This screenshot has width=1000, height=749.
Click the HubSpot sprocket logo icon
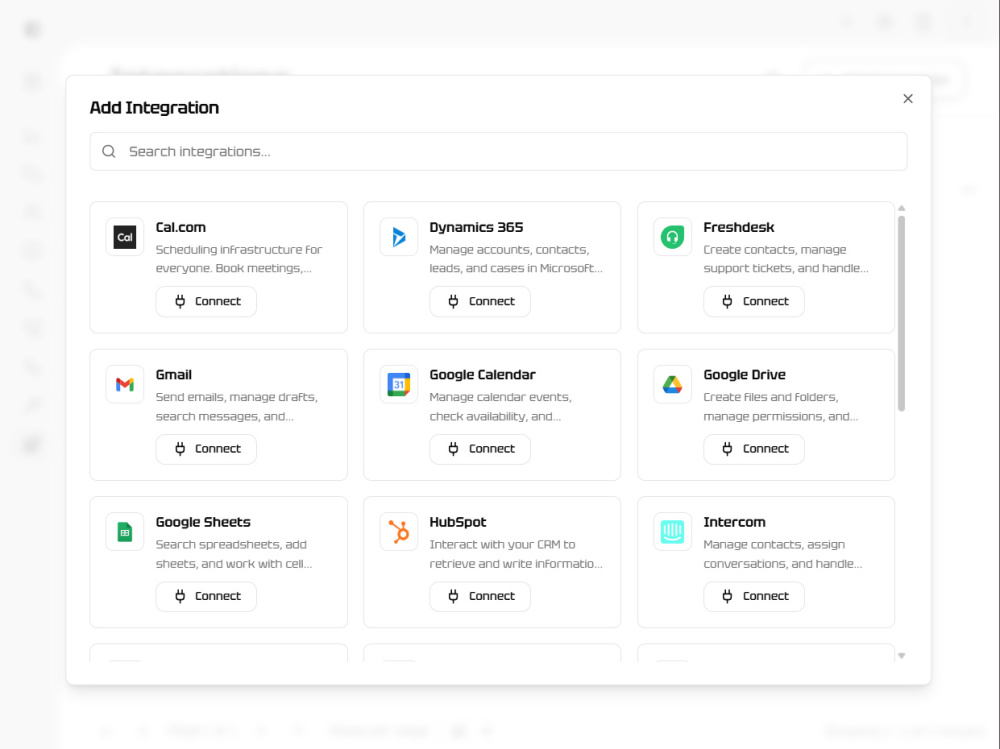(x=399, y=531)
